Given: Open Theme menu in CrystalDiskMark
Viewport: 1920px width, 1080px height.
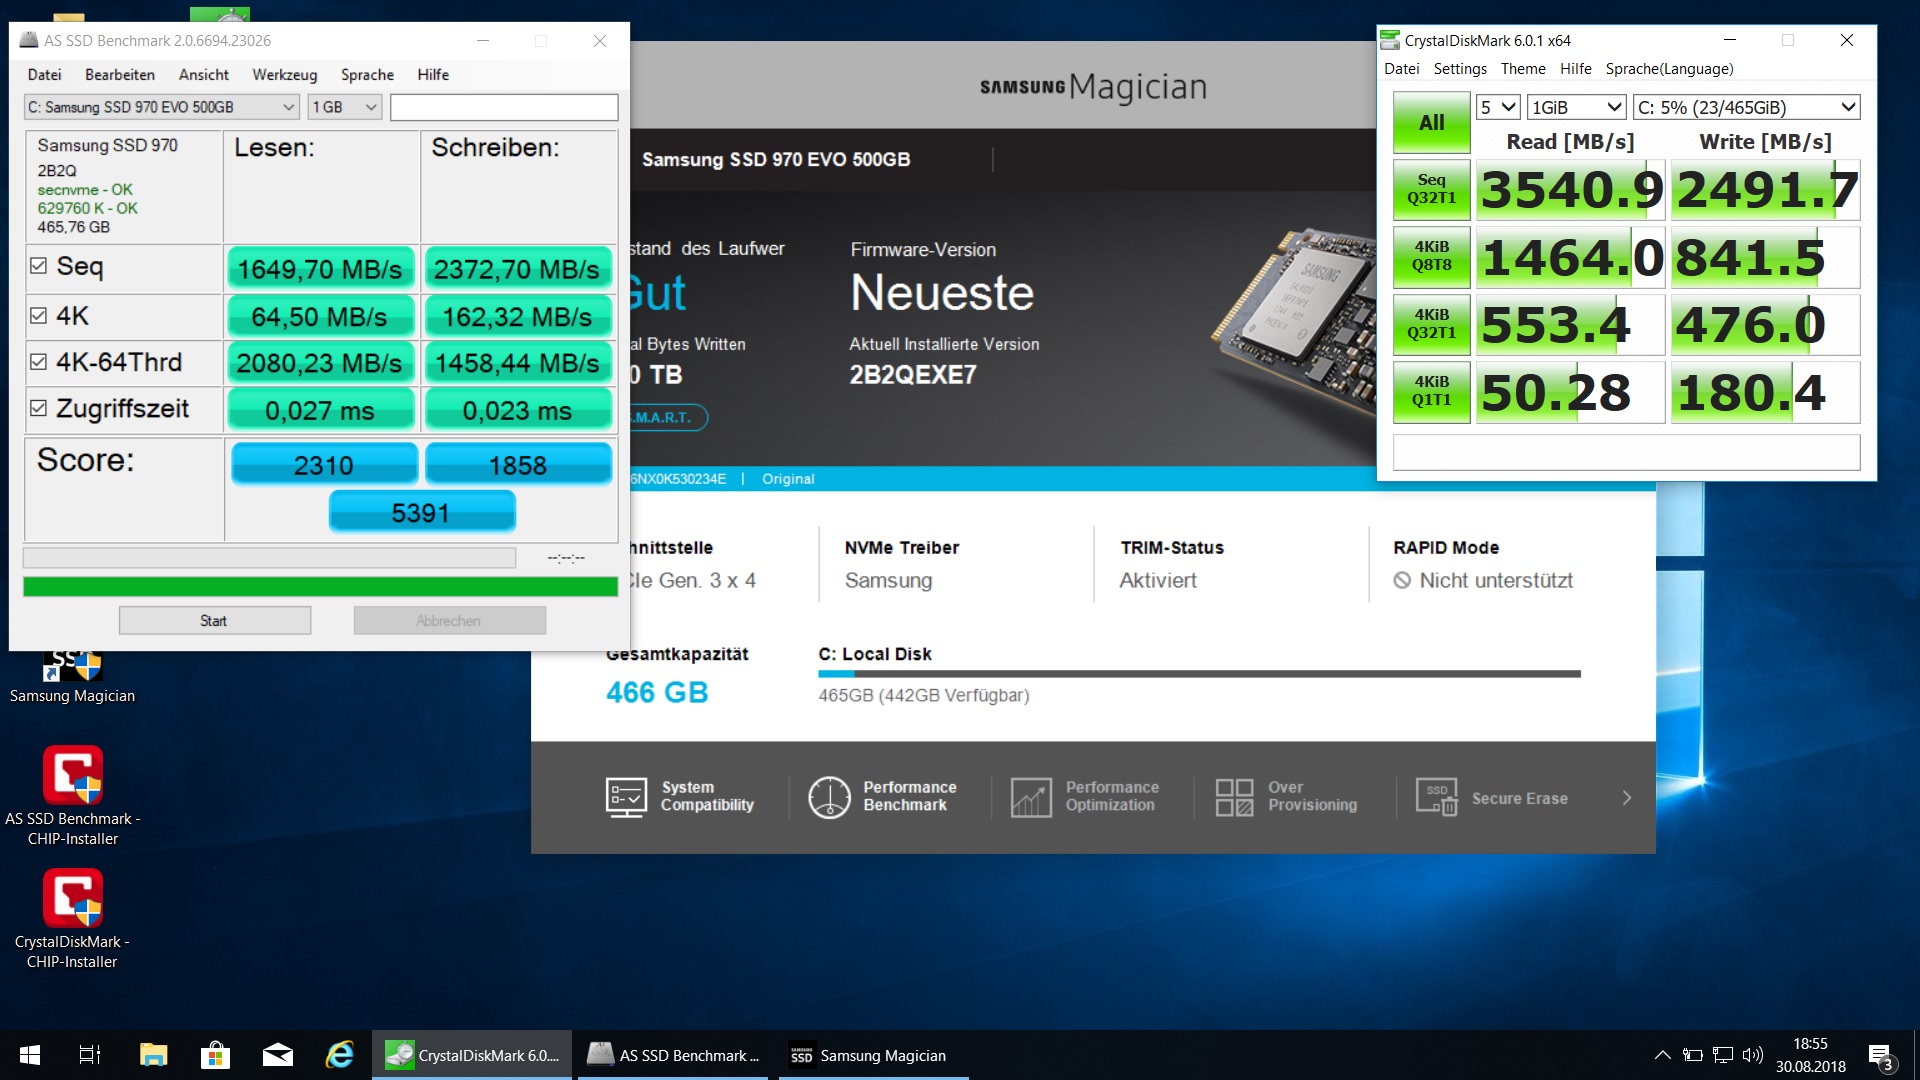Looking at the screenshot, I should click(1522, 69).
